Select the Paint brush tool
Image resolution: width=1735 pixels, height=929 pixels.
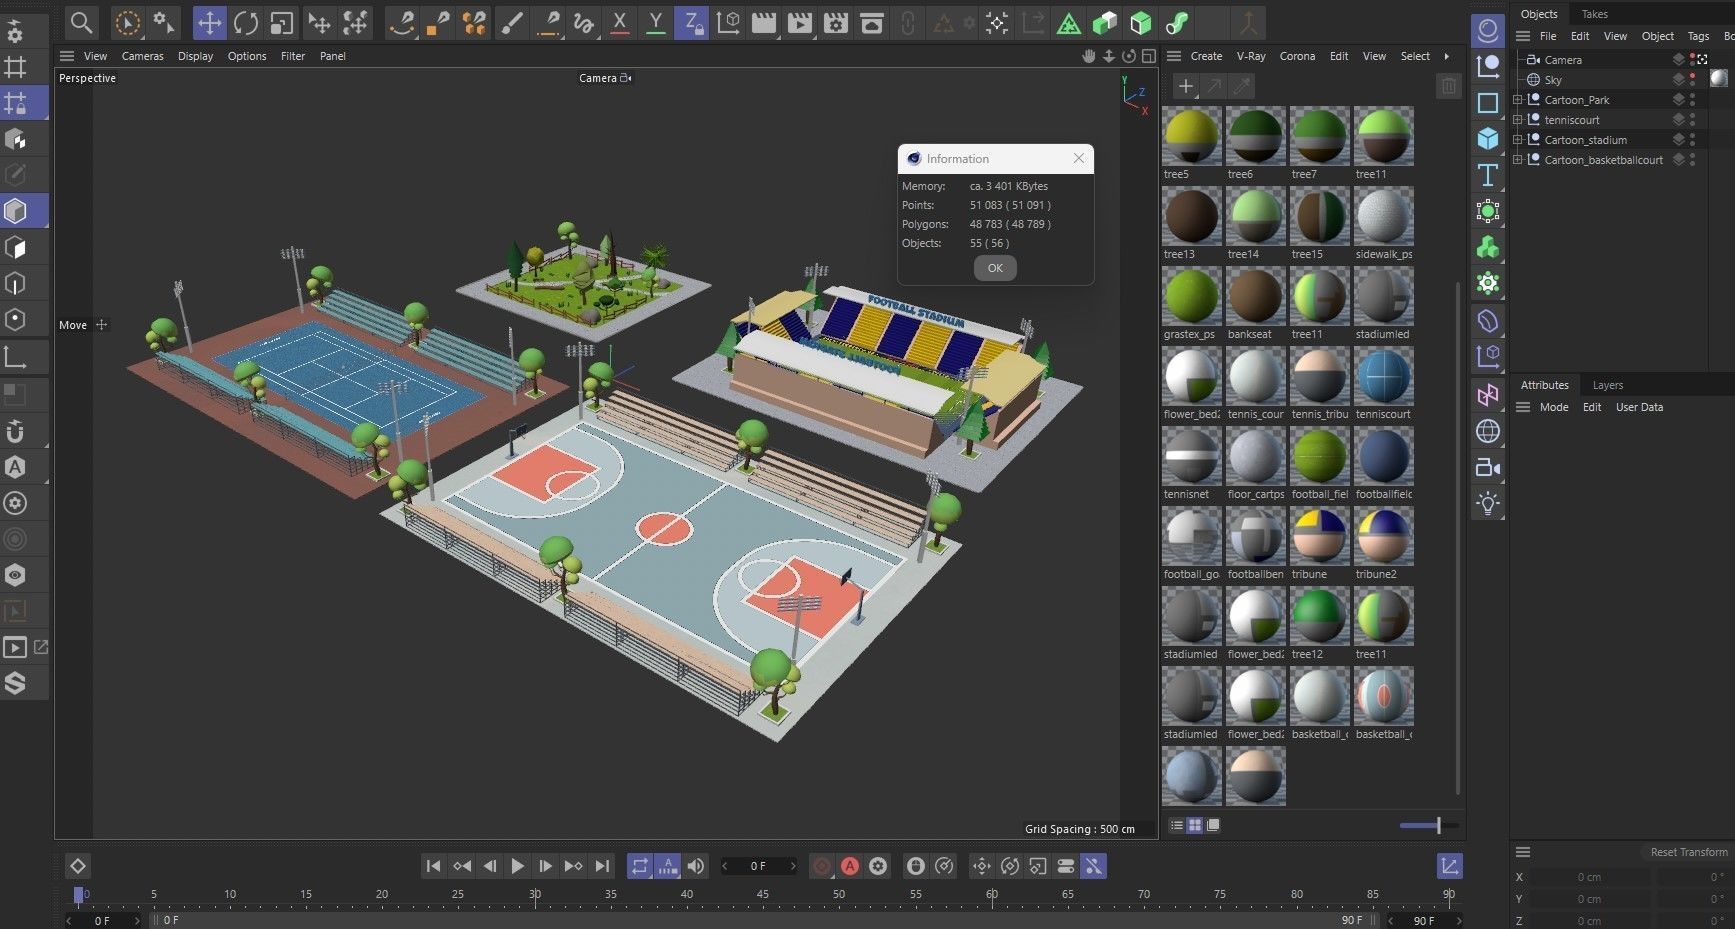[511, 22]
